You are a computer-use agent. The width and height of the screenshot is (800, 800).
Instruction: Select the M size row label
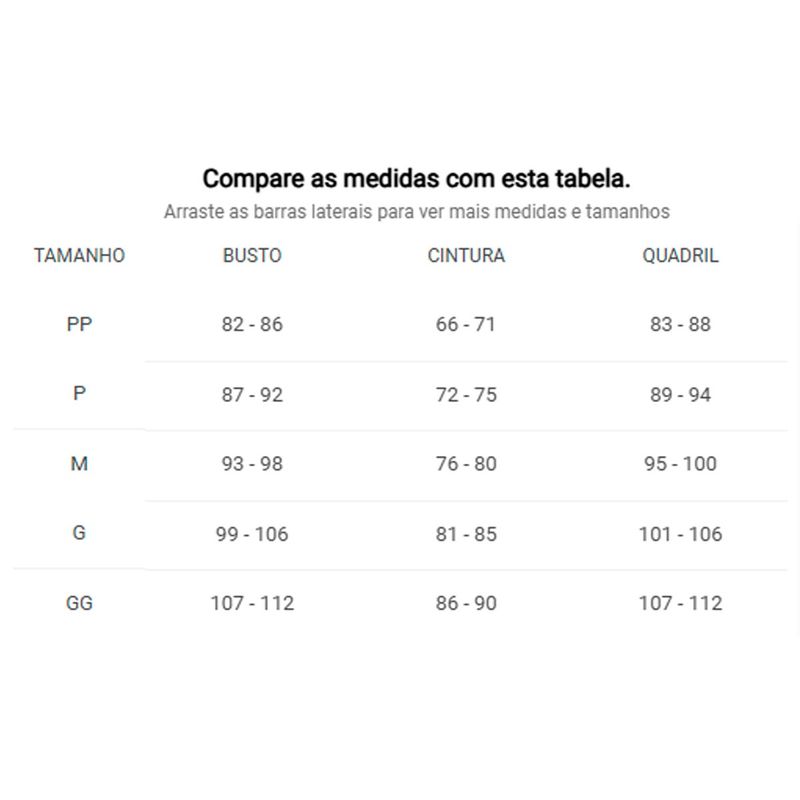pyautogui.click(x=79, y=463)
